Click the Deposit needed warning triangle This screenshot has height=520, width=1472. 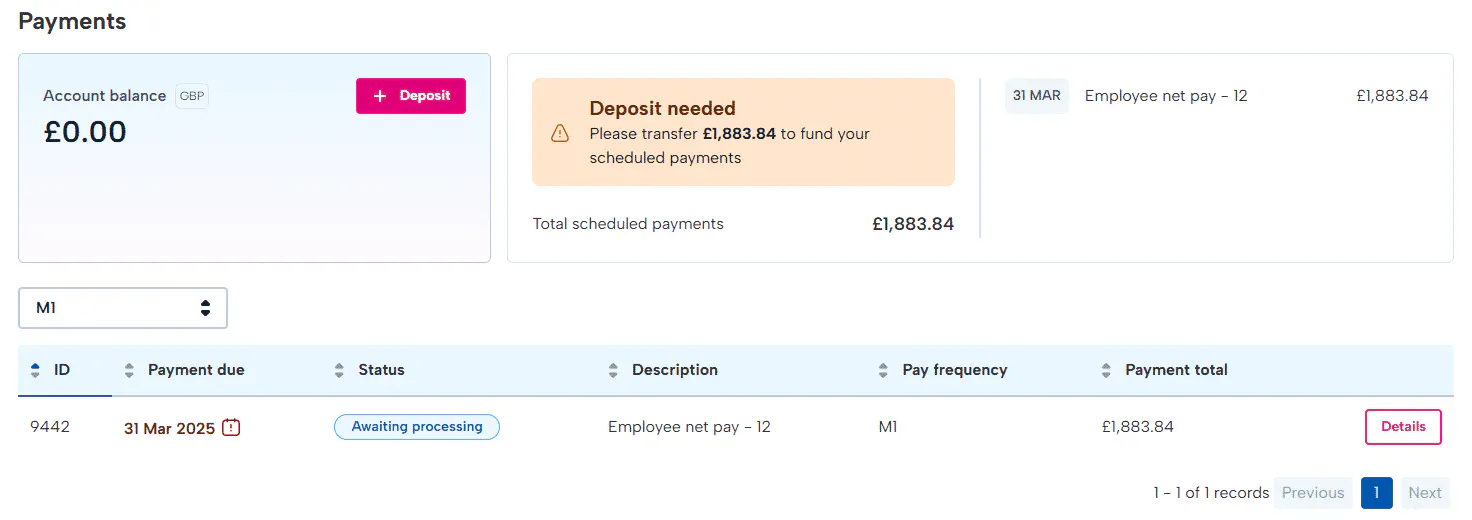[560, 133]
